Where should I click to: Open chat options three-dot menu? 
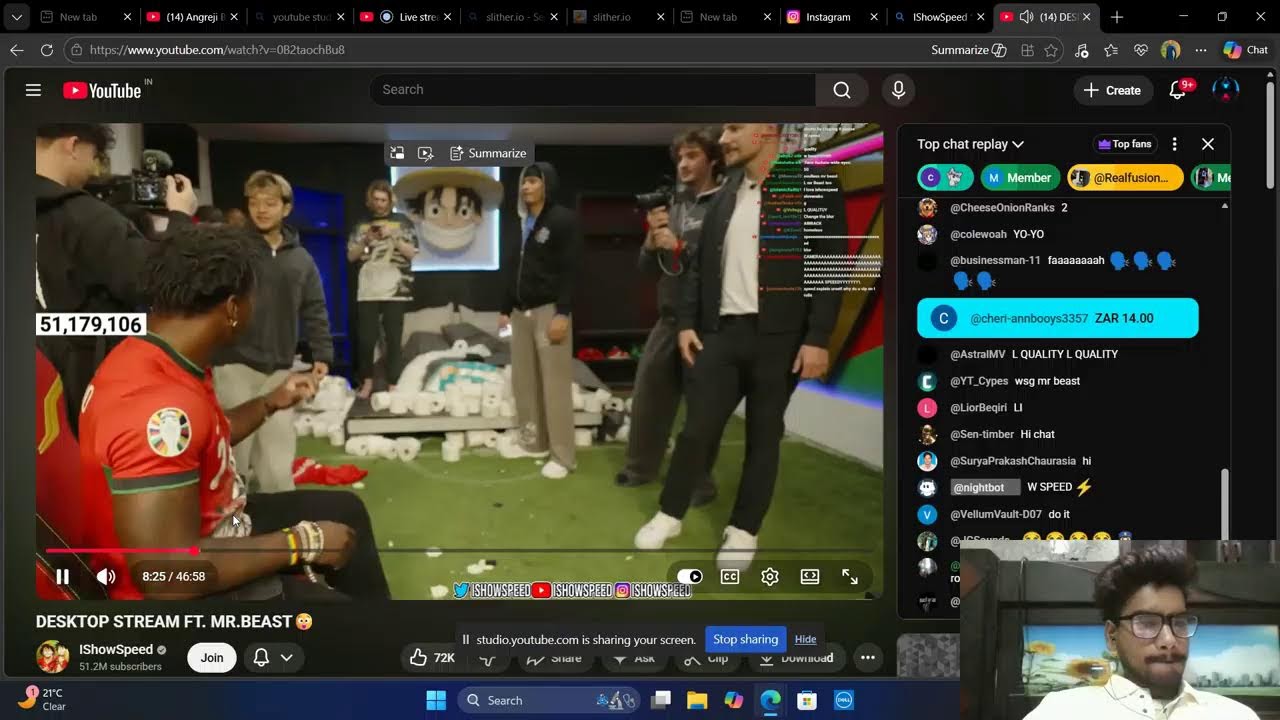[x=1175, y=144]
